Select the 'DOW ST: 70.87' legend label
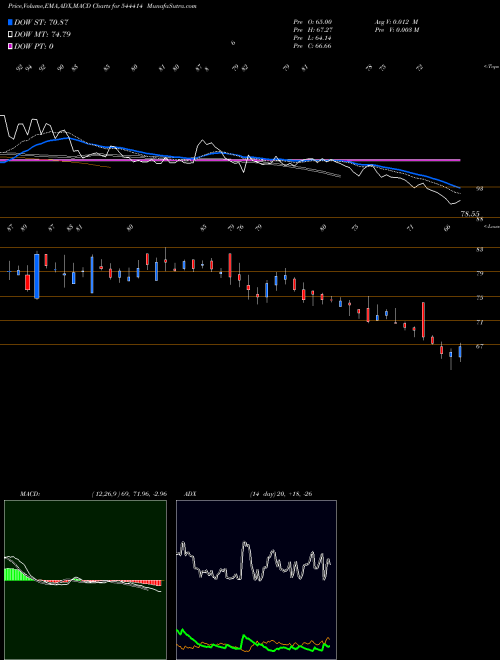This screenshot has width=500, height=660. click(x=41, y=23)
